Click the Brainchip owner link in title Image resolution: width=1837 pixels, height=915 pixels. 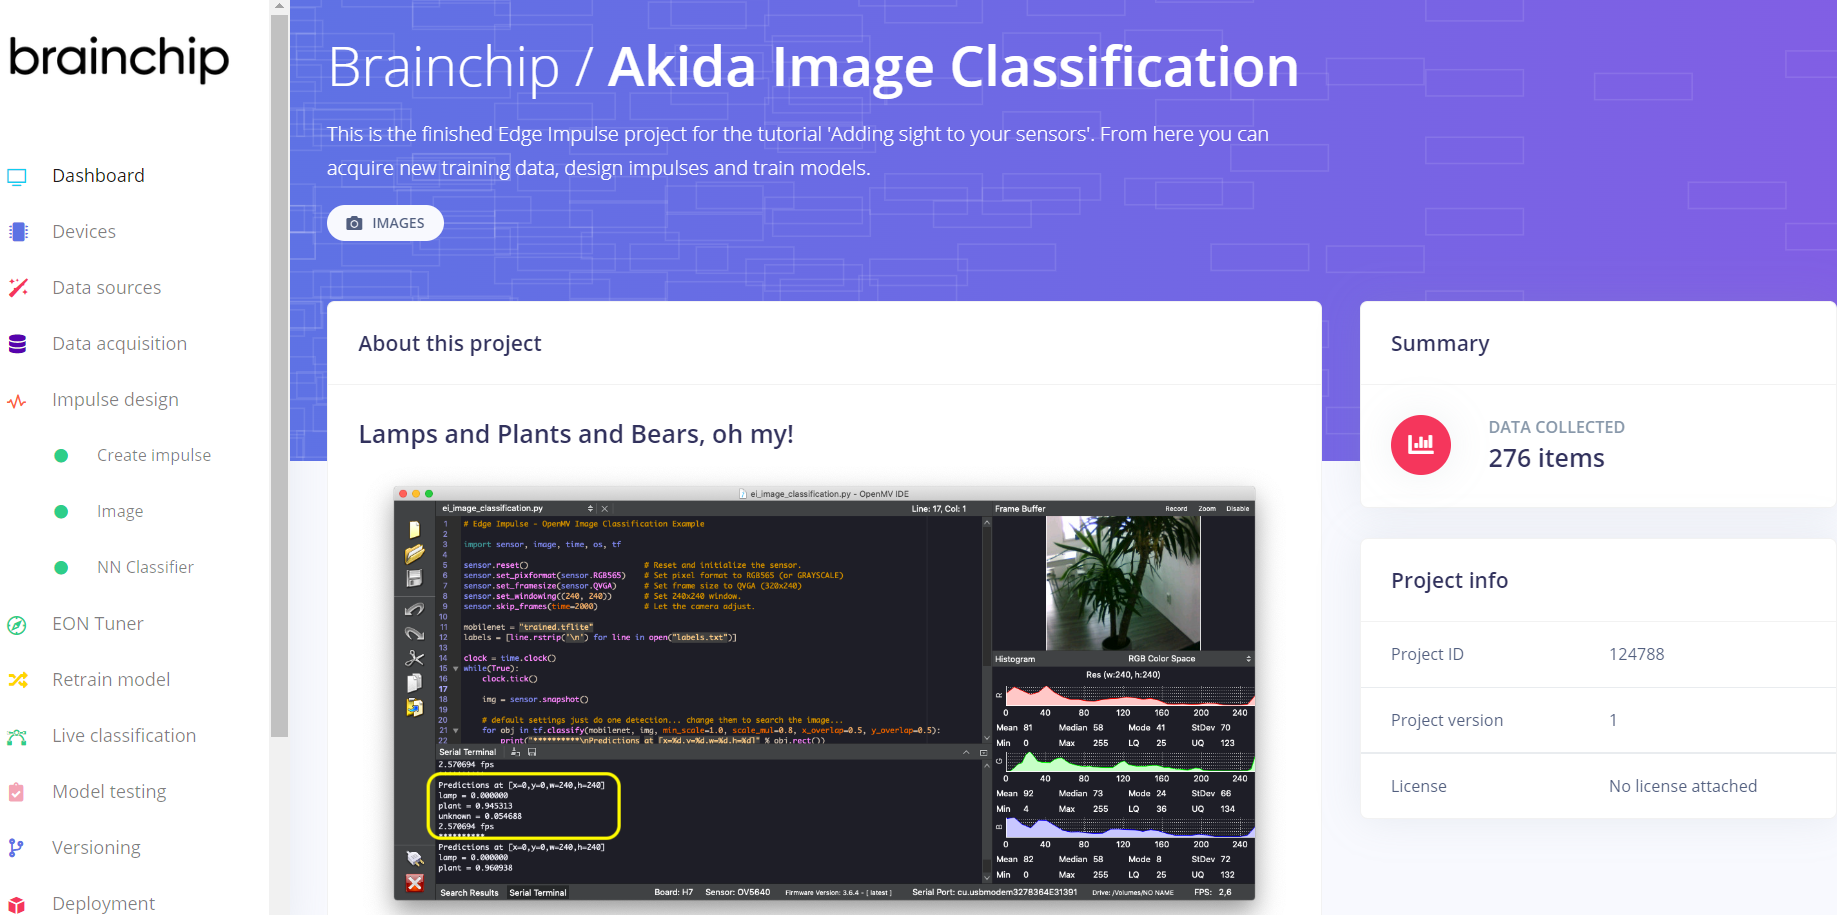[x=443, y=67]
